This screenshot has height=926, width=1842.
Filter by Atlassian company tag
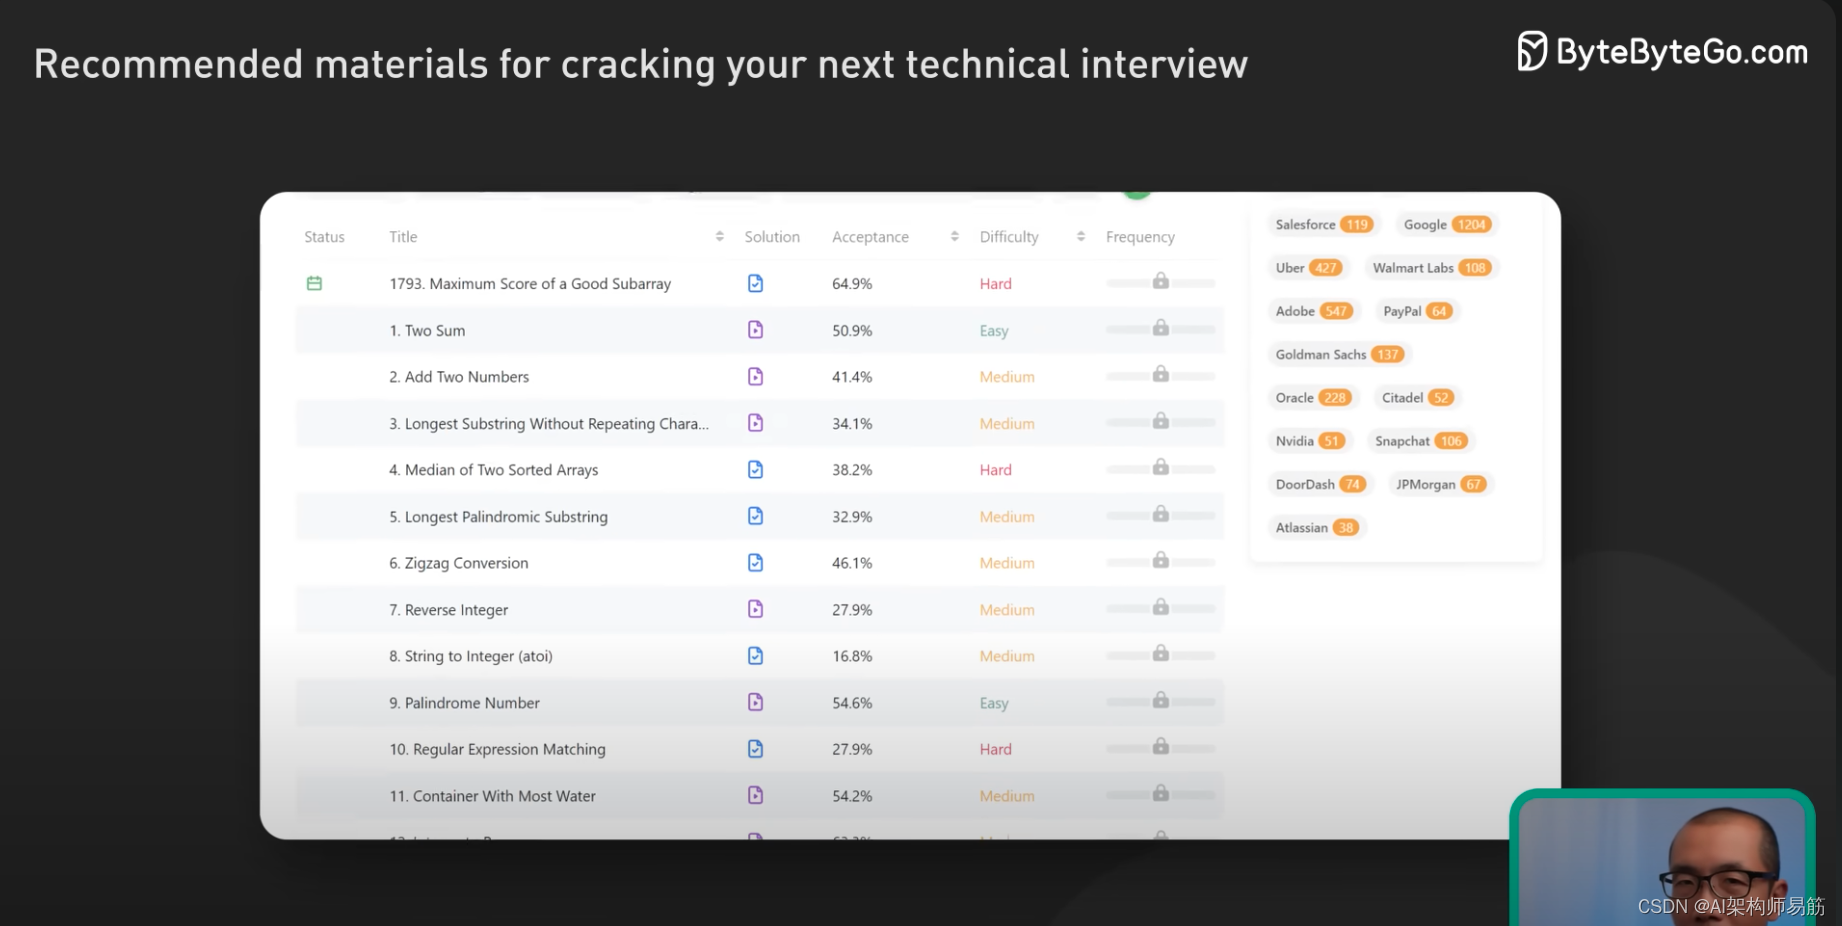tap(1317, 528)
